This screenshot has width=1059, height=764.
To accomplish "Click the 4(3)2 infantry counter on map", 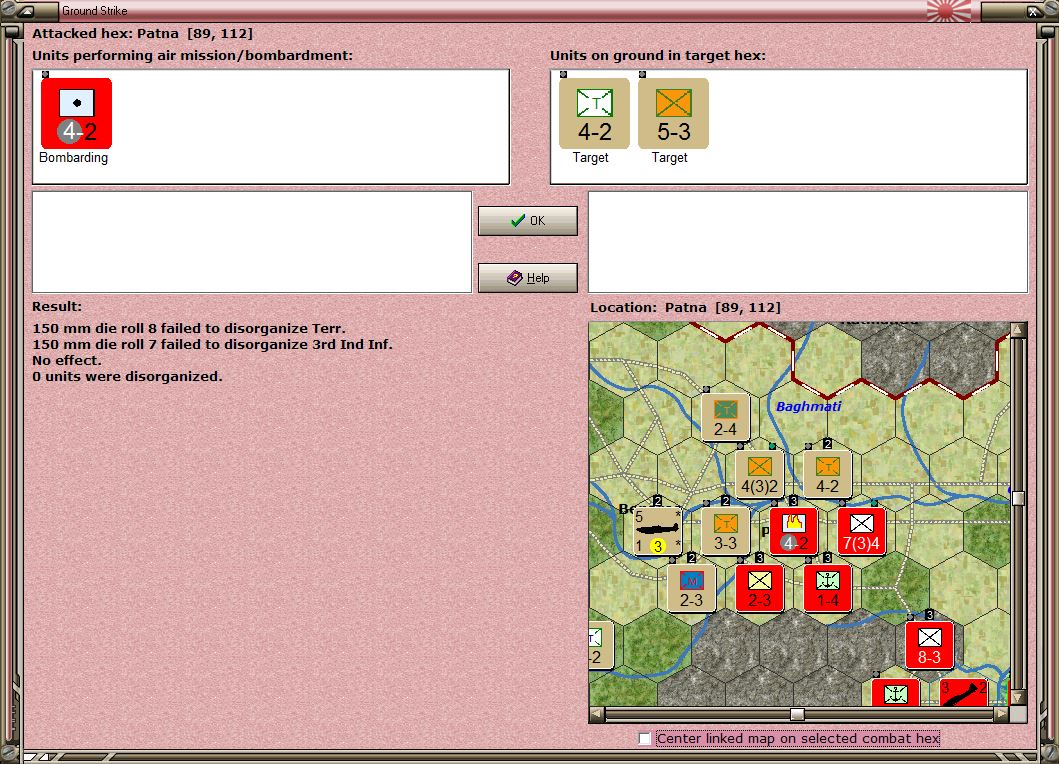I will pyautogui.click(x=759, y=475).
